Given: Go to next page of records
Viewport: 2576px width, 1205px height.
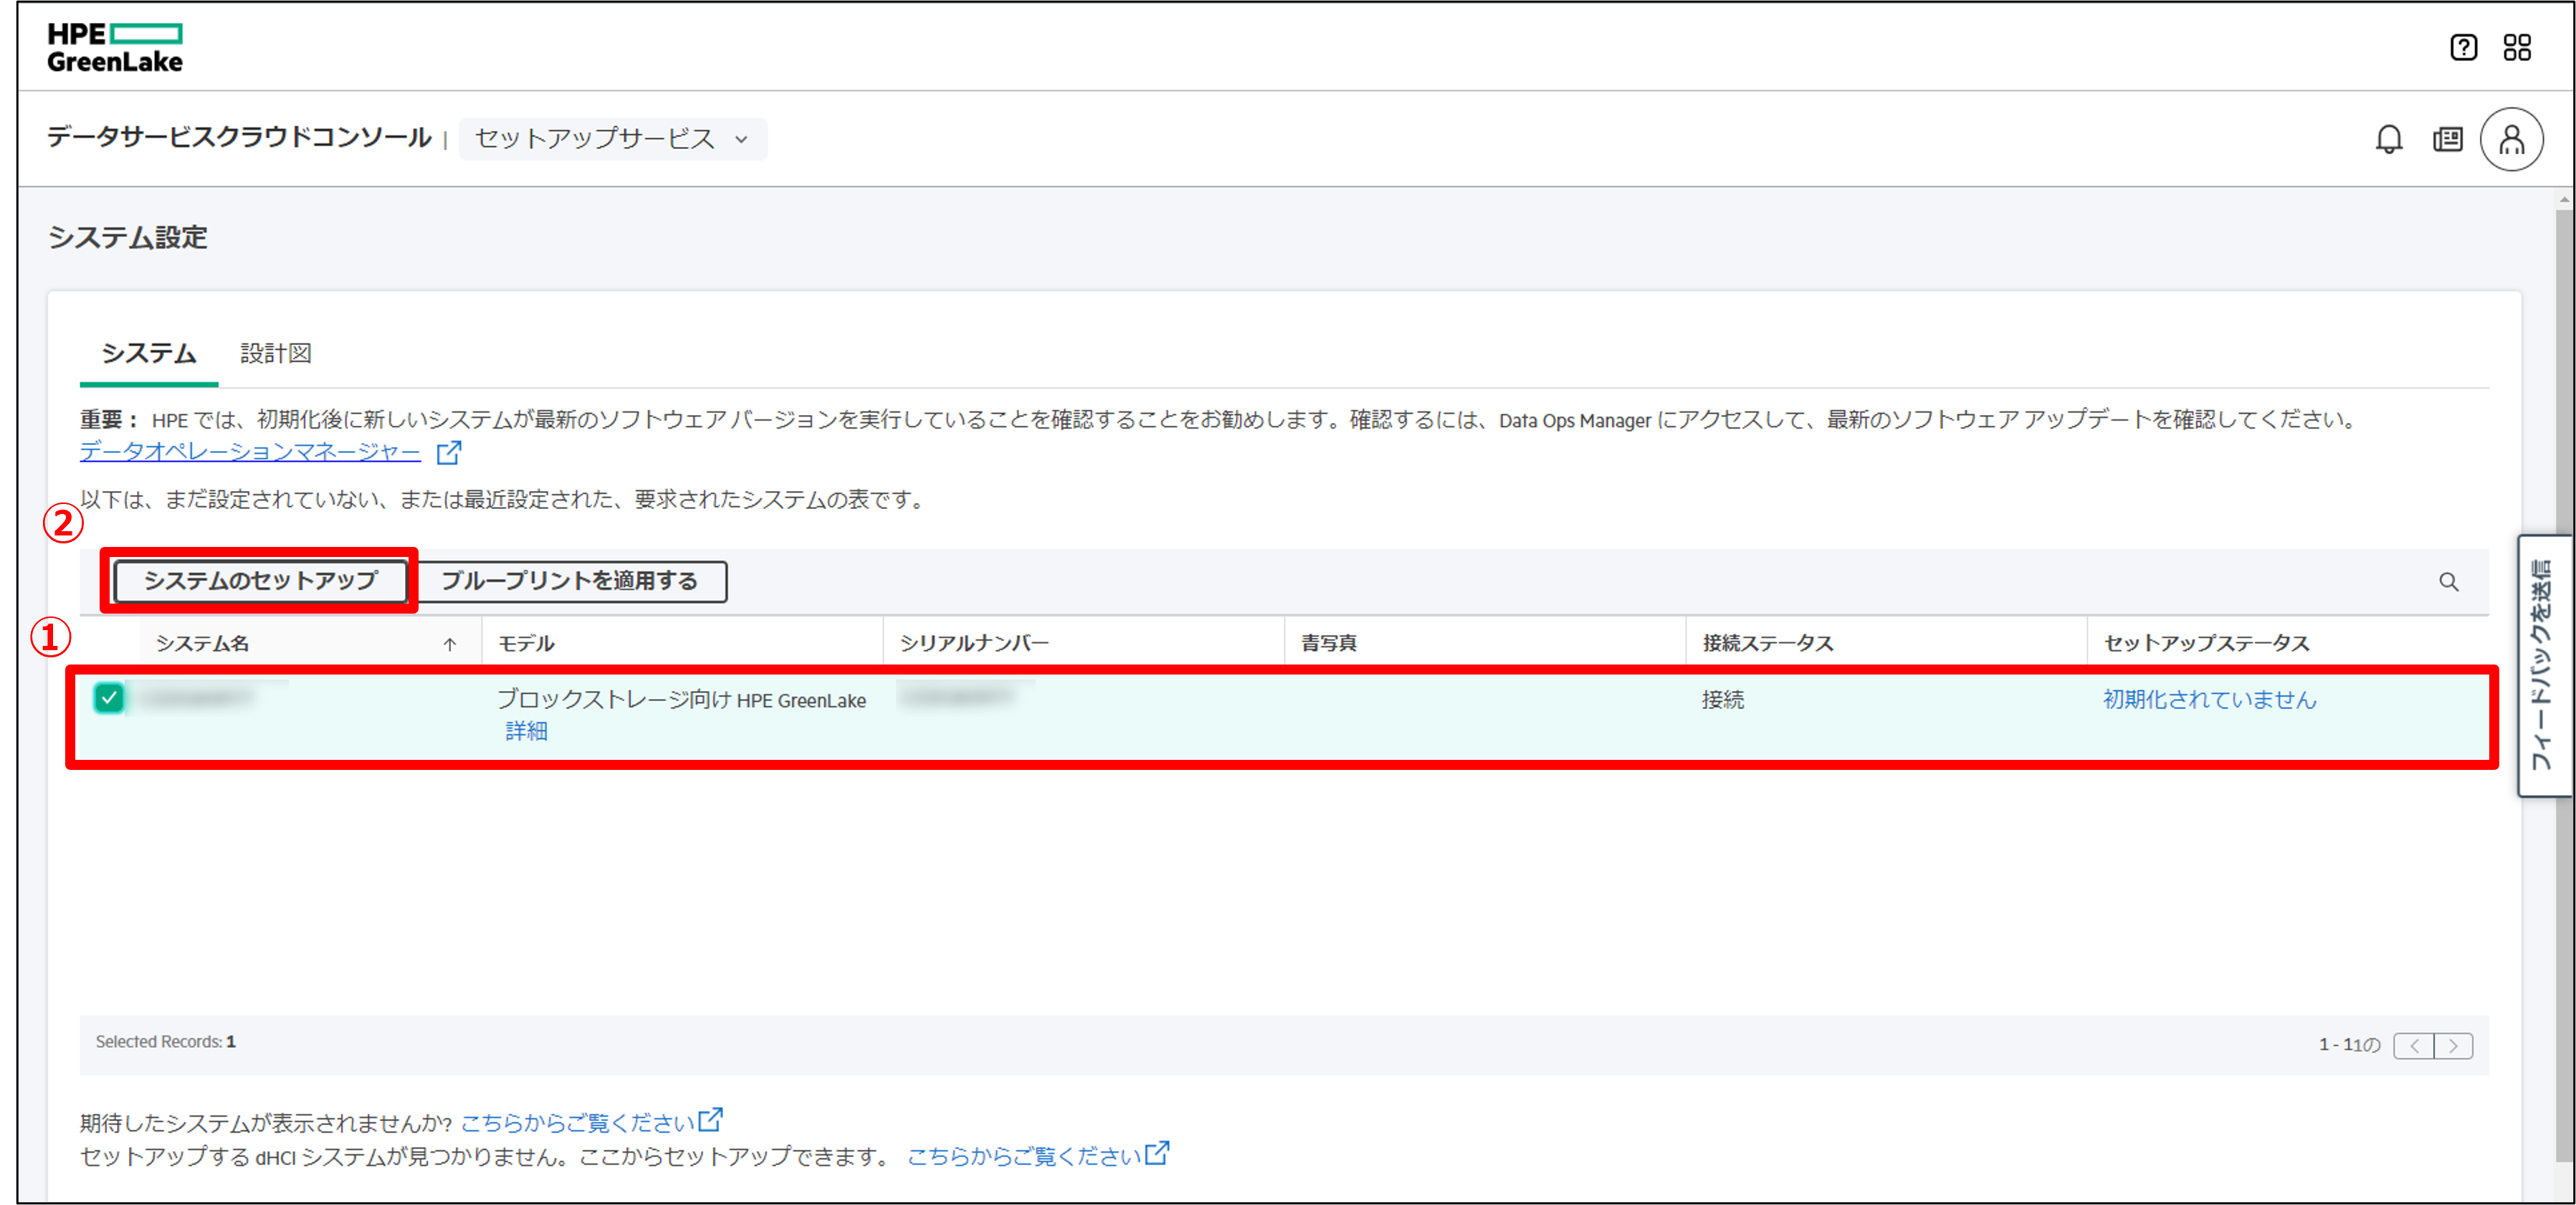Looking at the screenshot, I should (x=2453, y=1045).
